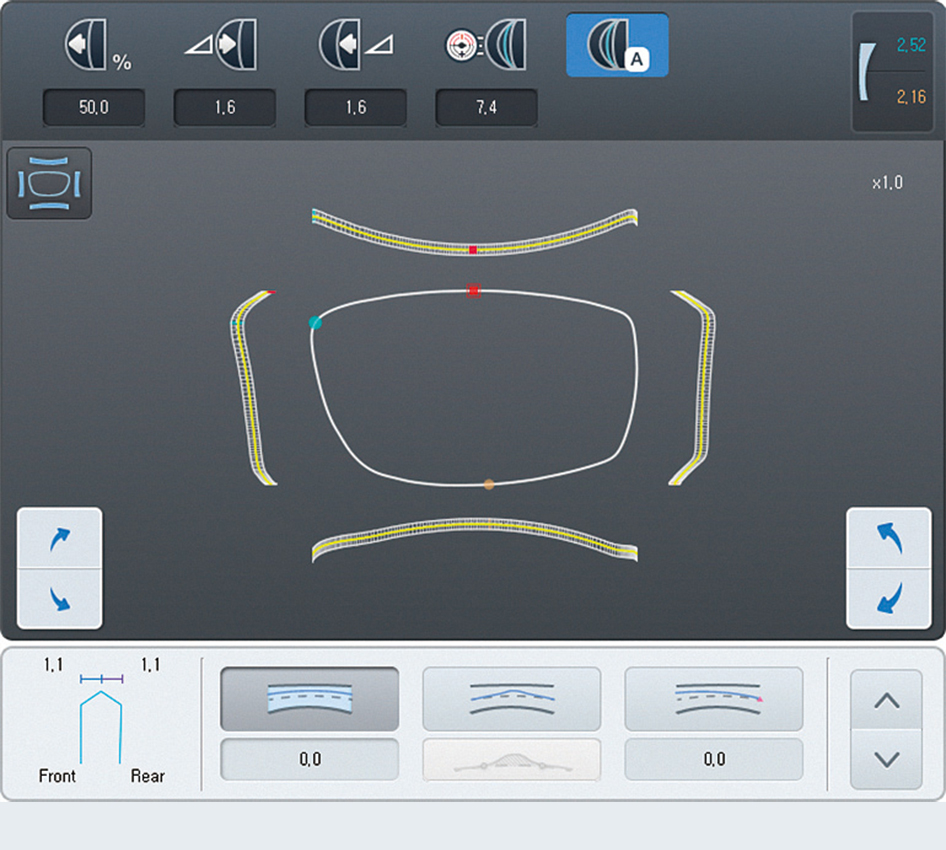
Task: Click the cyan dot on lens outline
Action: [316, 322]
